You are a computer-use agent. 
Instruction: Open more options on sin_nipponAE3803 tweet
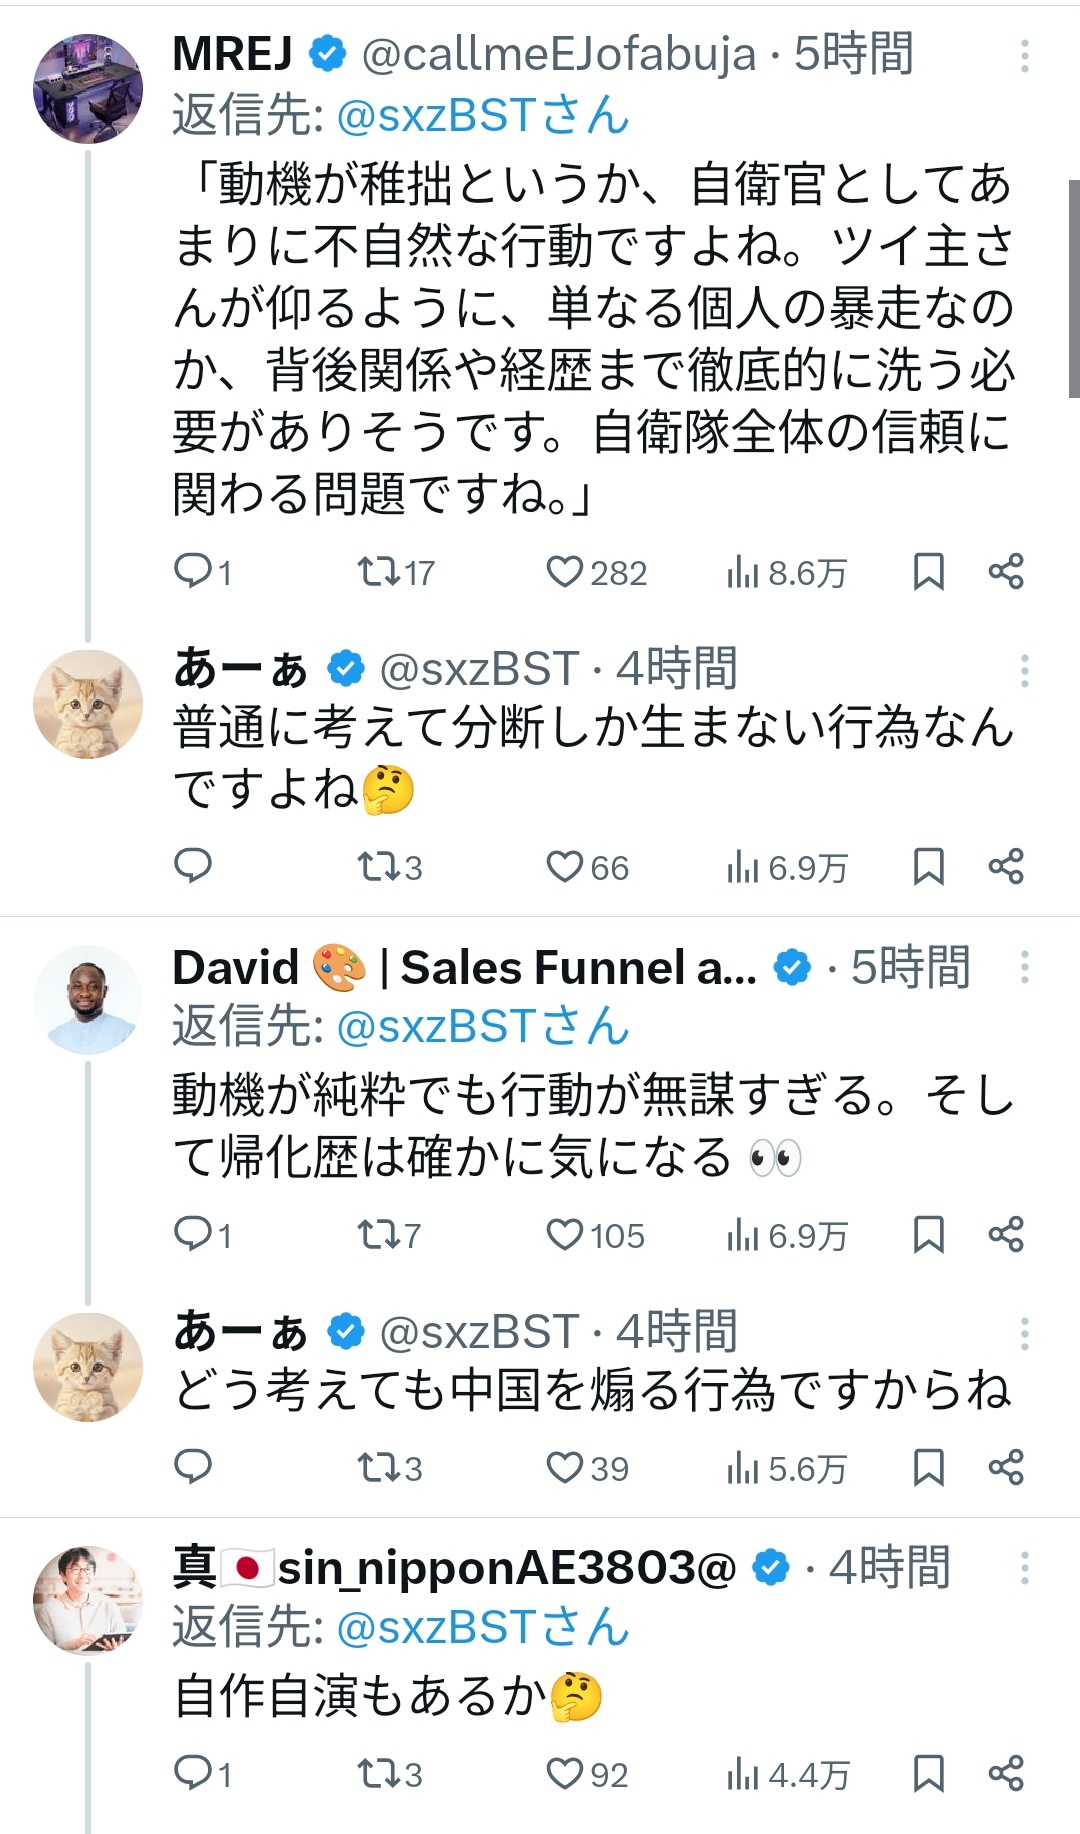(1024, 1567)
